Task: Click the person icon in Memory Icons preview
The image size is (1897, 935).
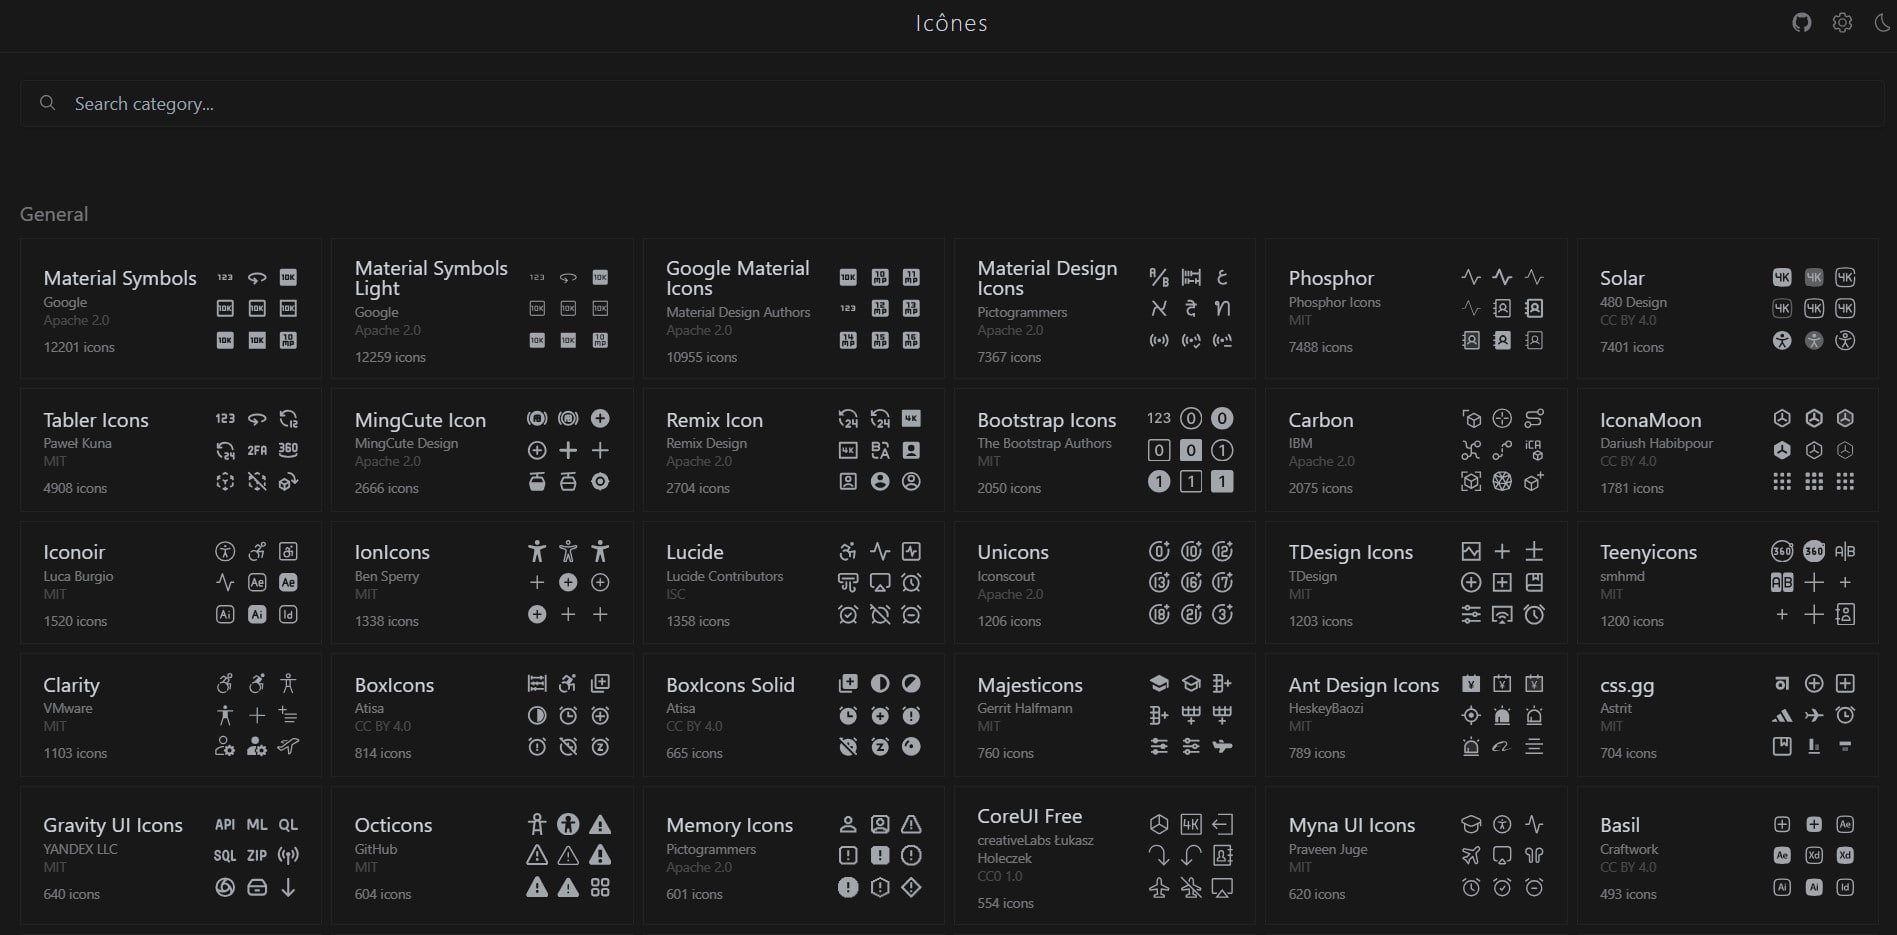Action: tap(848, 824)
